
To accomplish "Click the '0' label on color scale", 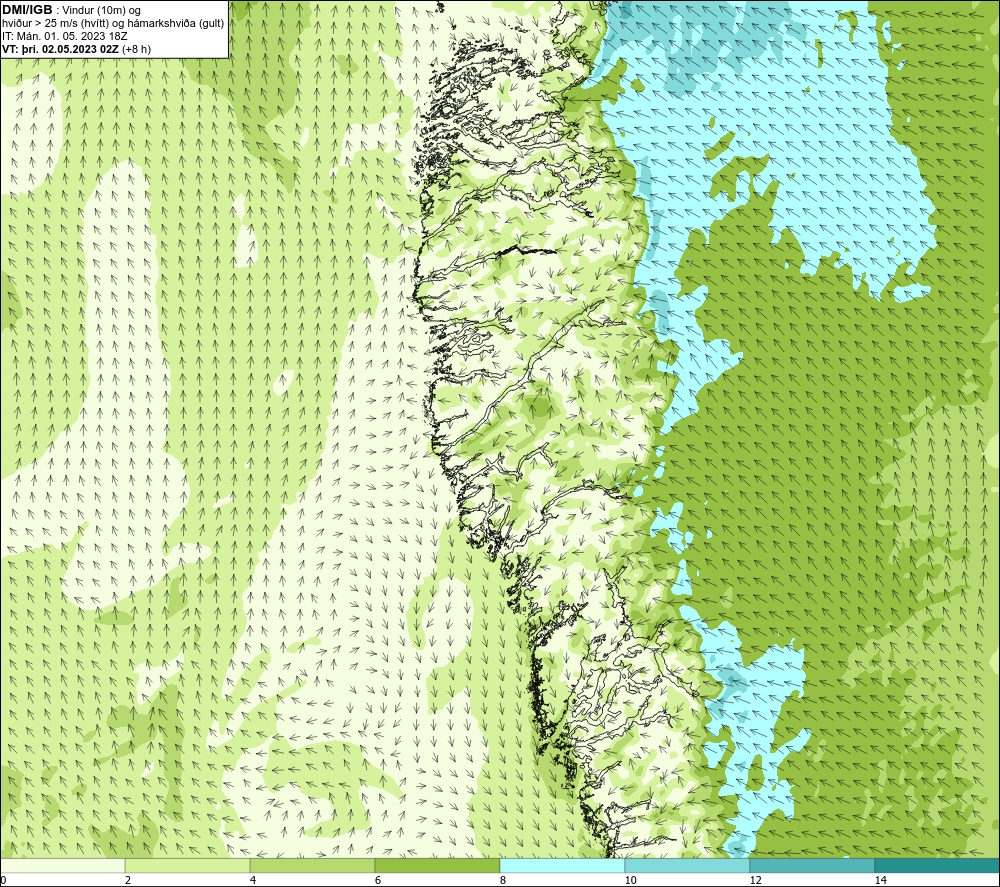I will point(3,880).
